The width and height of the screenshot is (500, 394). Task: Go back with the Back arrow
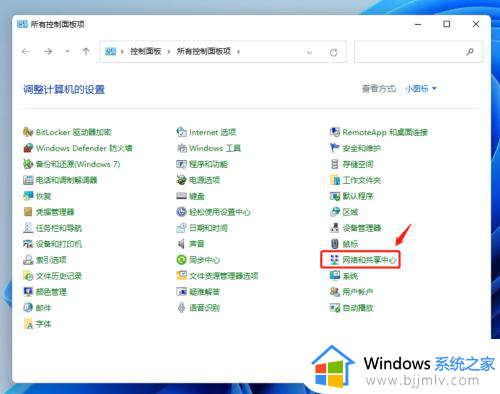point(26,51)
